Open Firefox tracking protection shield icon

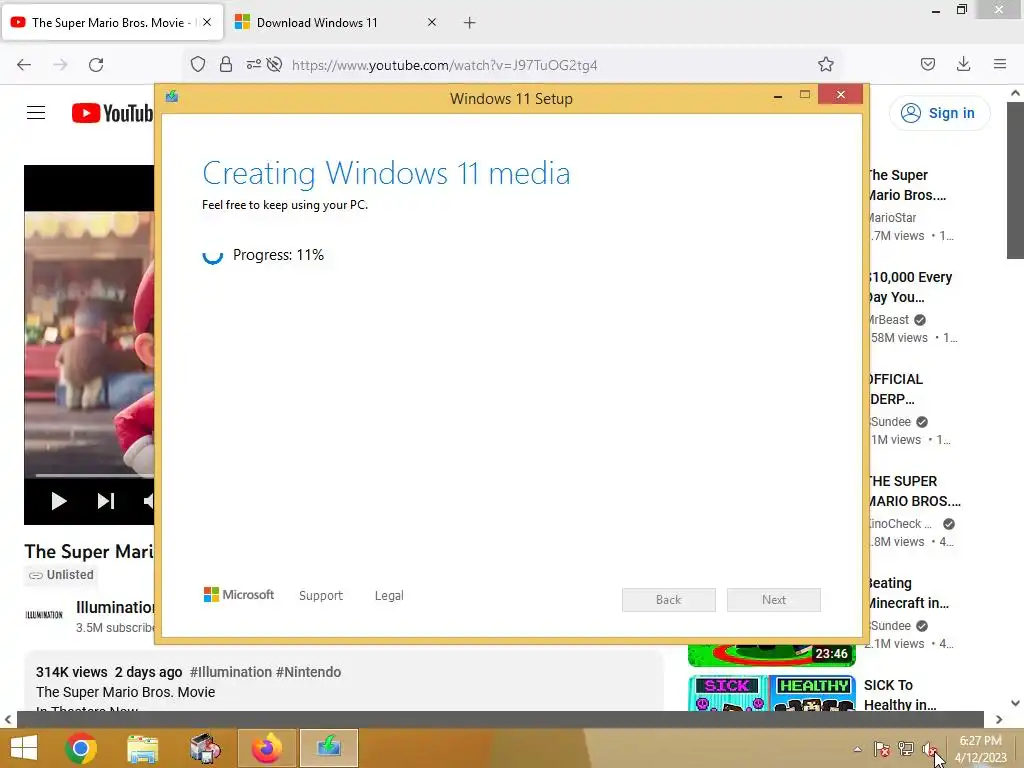click(198, 64)
